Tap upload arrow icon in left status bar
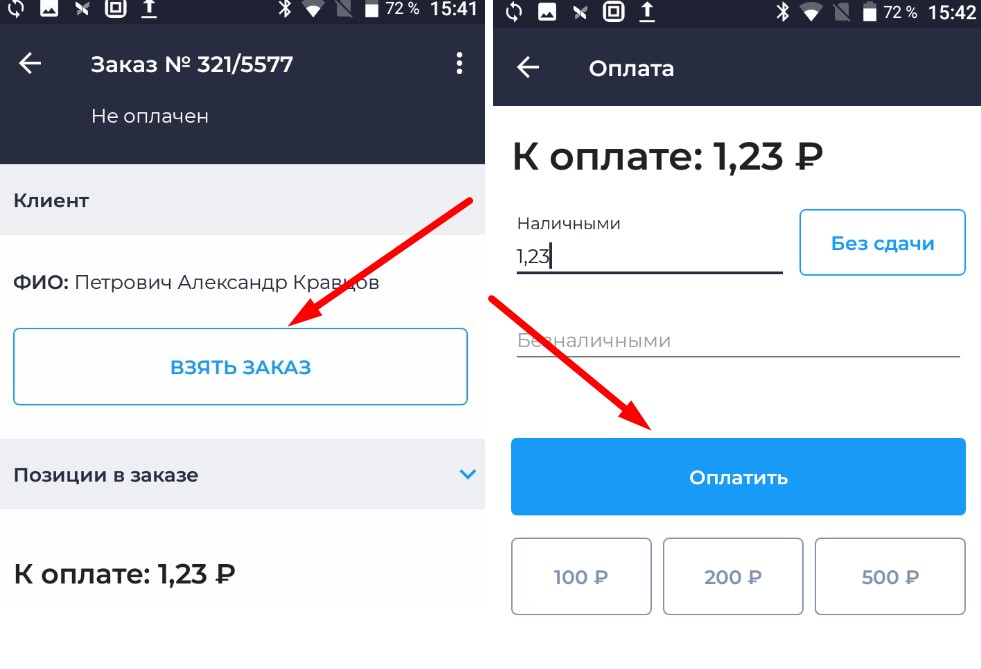This screenshot has height=669, width=981. (149, 9)
